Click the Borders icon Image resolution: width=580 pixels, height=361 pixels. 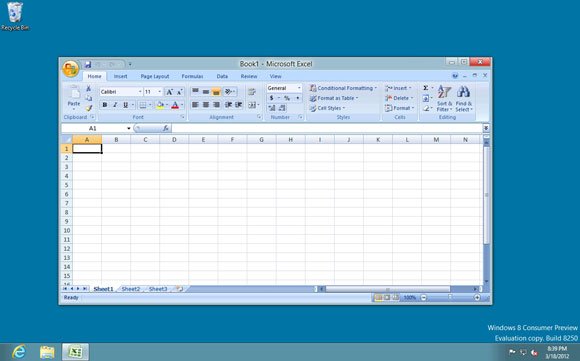point(142,105)
